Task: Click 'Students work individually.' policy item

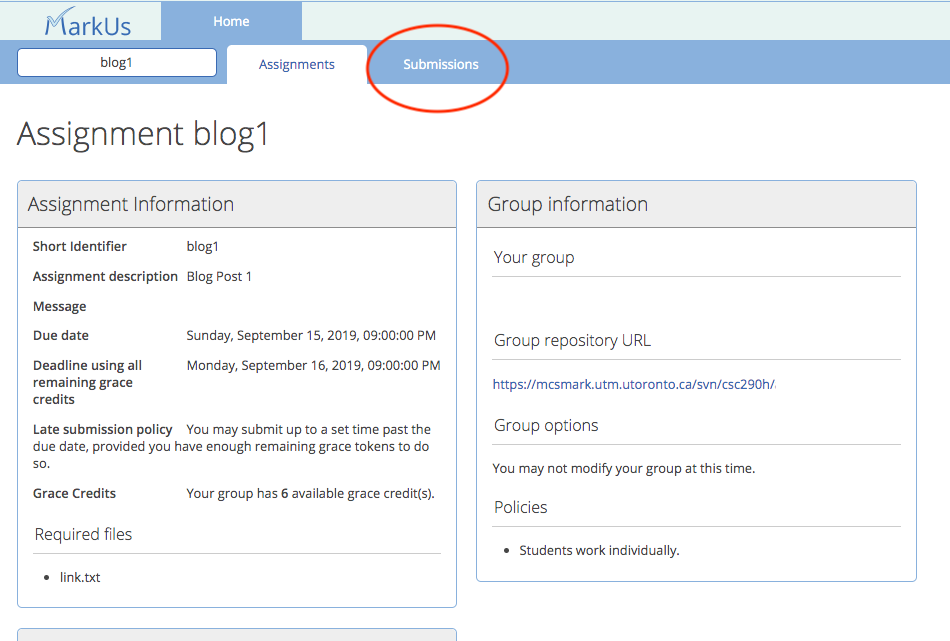Action: point(599,550)
